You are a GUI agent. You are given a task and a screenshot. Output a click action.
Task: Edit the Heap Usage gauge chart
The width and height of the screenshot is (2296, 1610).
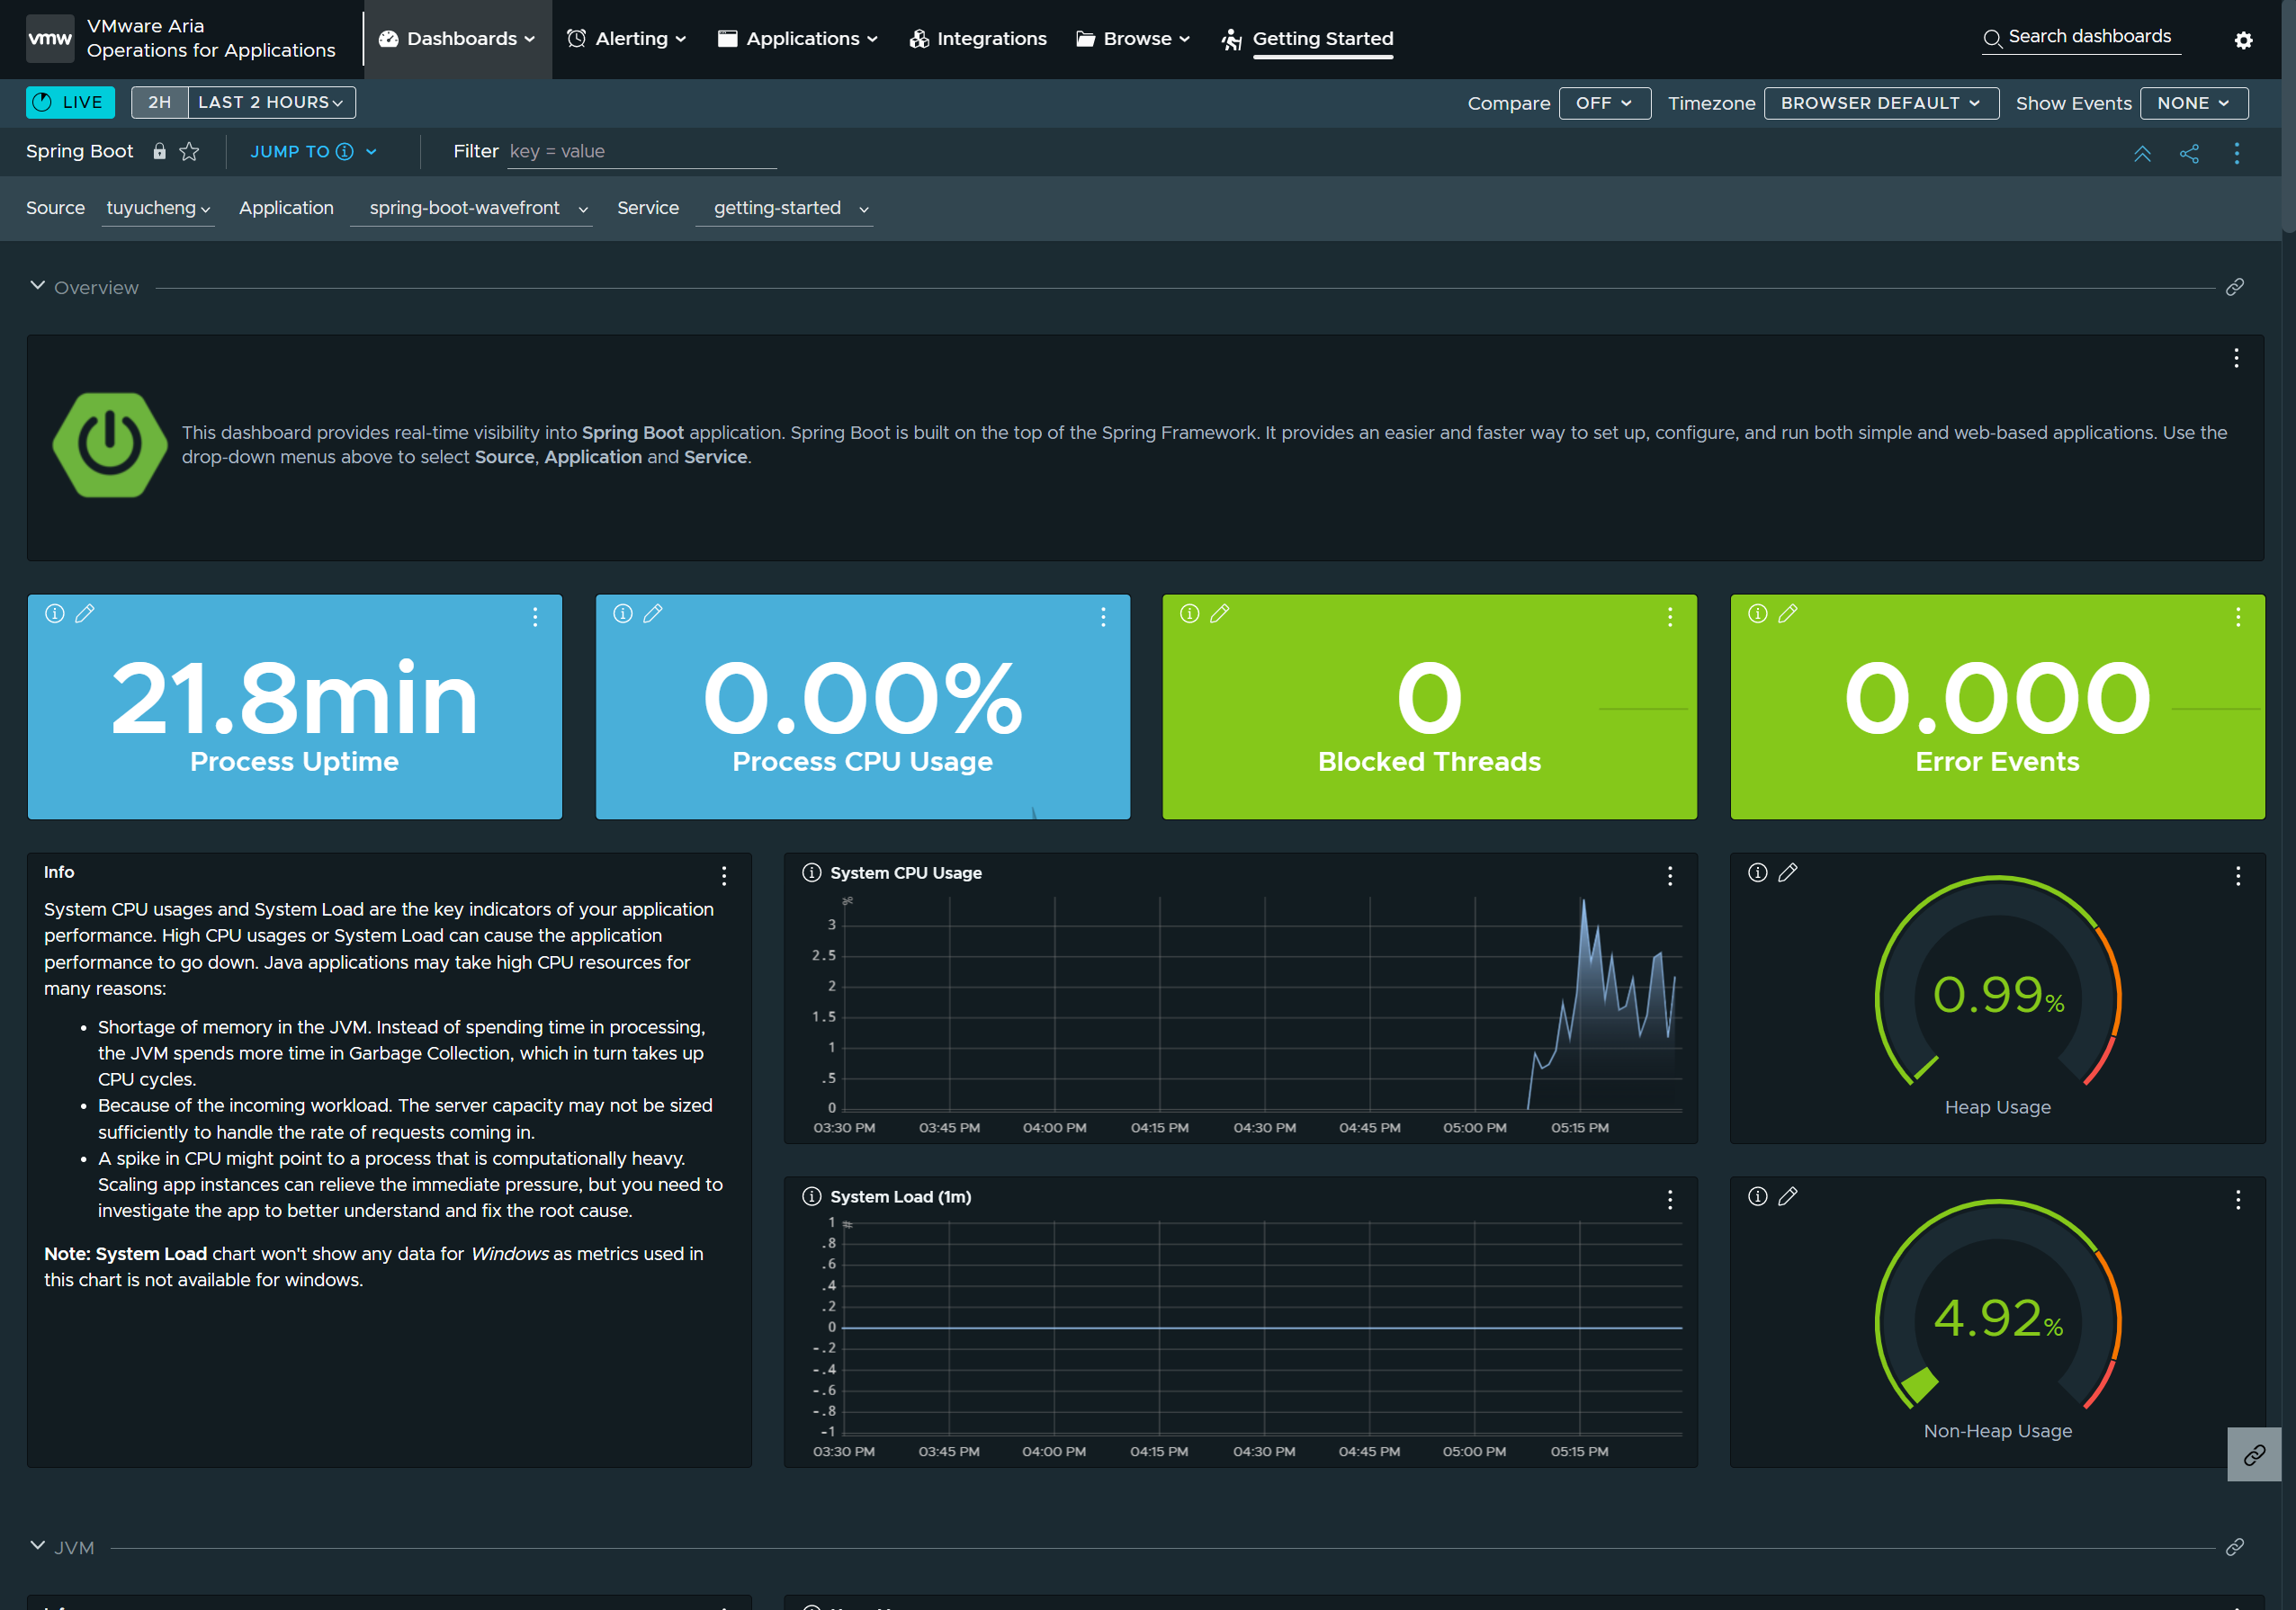[x=1788, y=872]
